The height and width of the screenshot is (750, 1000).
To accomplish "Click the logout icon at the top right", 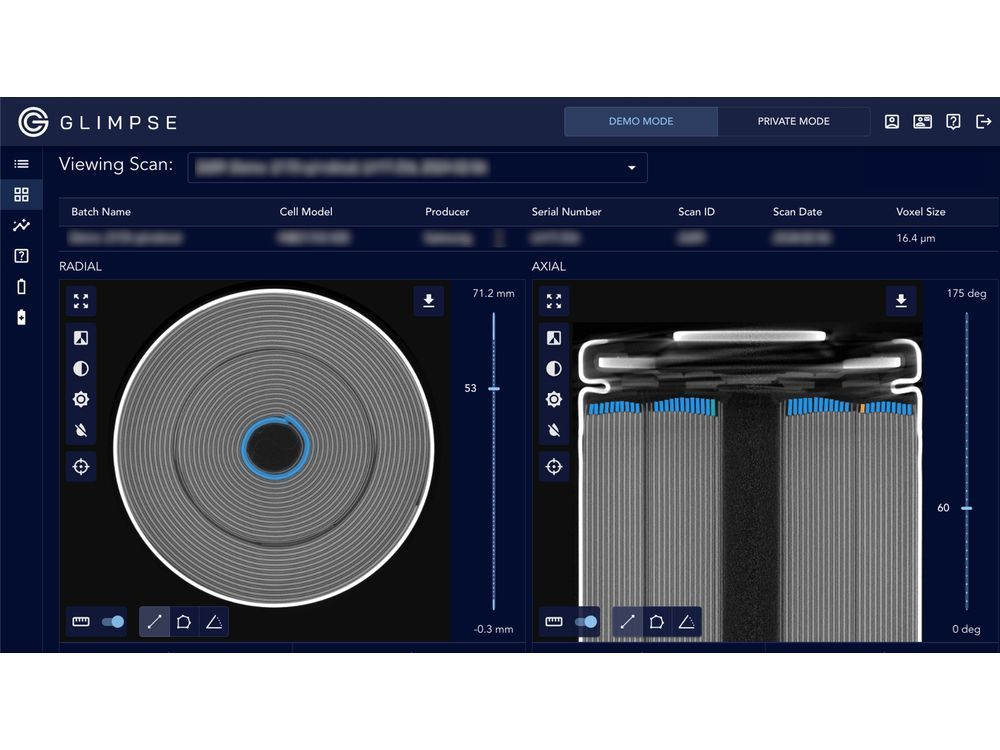I will tap(984, 121).
